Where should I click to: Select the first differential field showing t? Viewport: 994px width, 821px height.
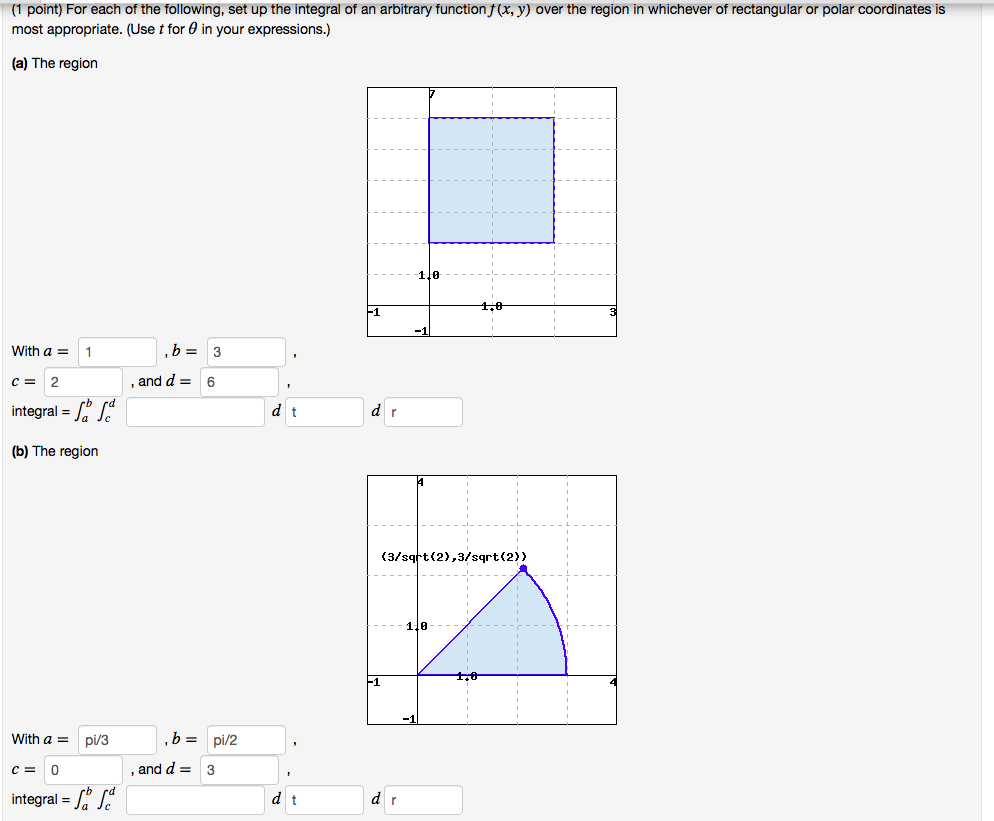click(324, 411)
